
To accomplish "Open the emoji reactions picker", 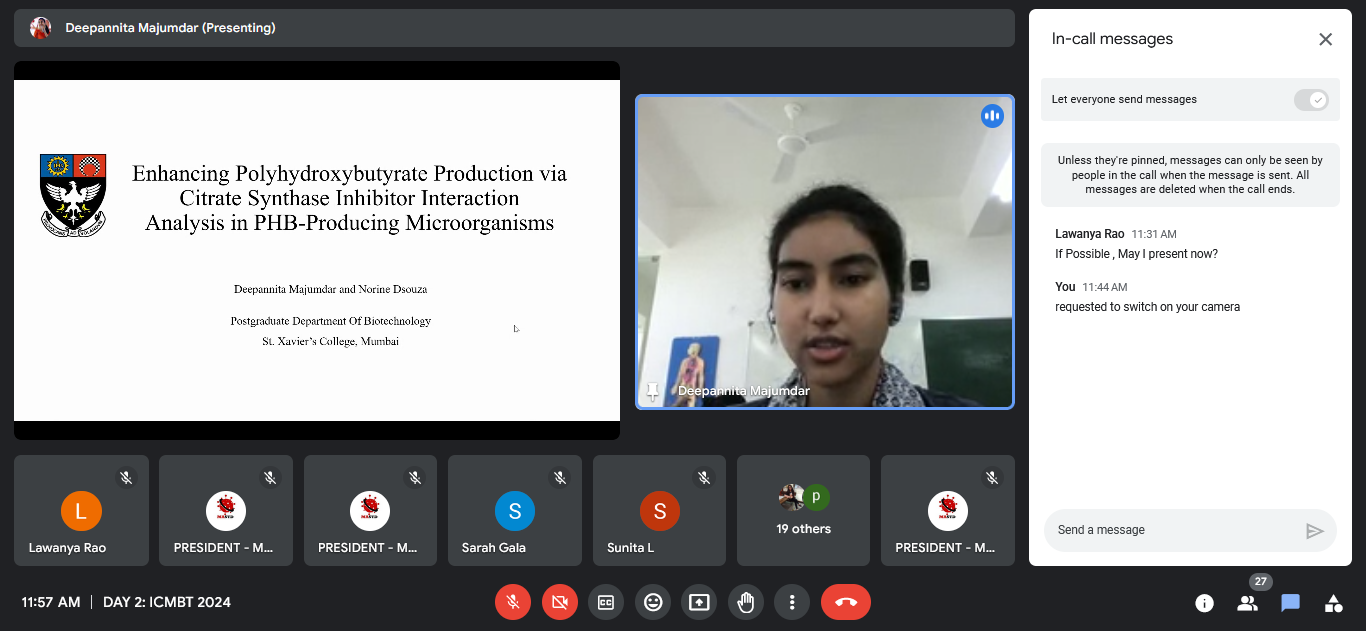I will pyautogui.click(x=653, y=602).
